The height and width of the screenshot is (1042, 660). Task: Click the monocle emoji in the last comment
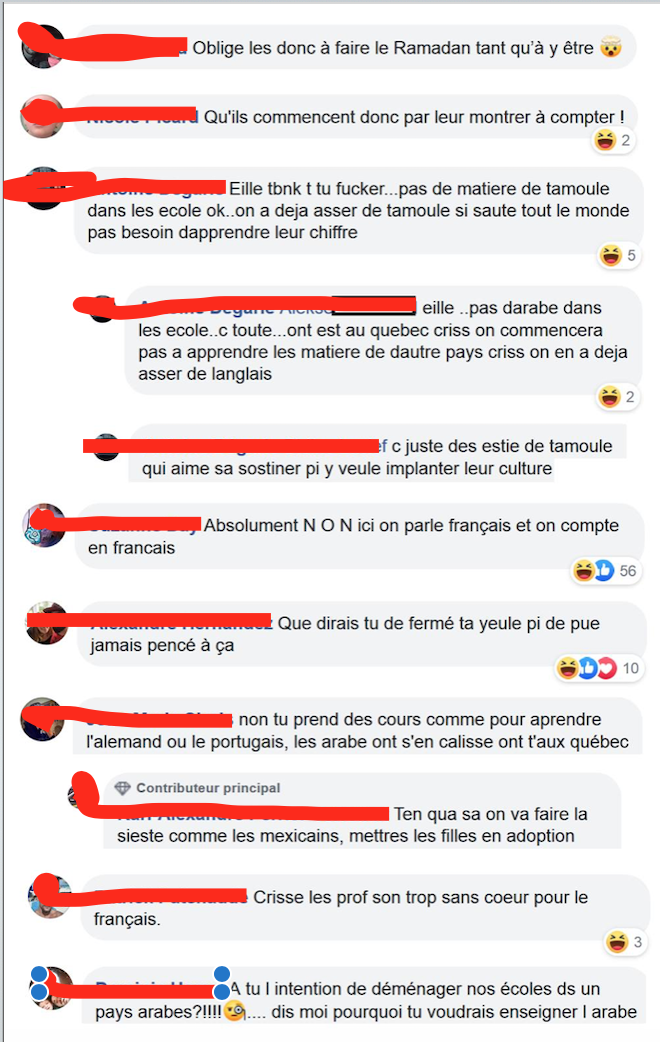[234, 1011]
